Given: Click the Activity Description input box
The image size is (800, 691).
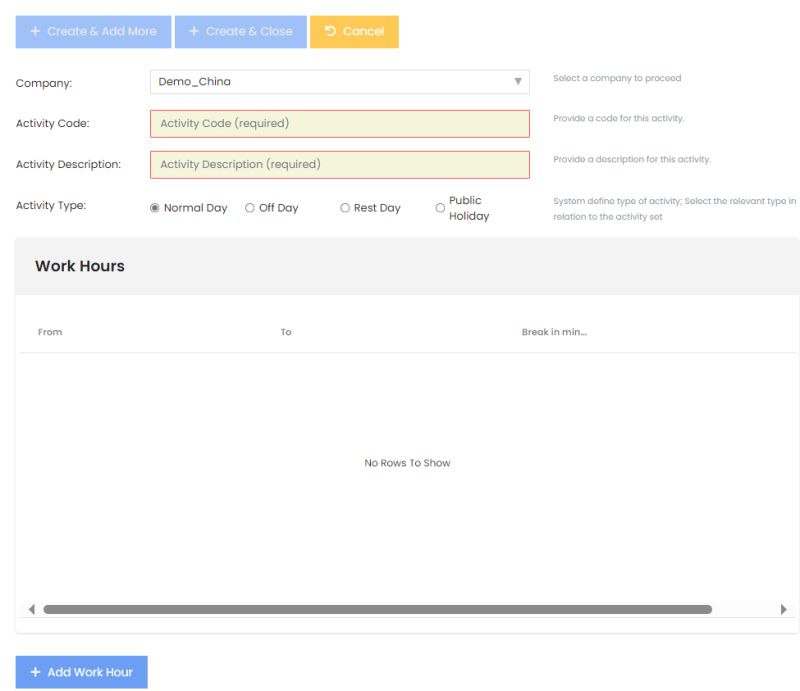Looking at the screenshot, I should pyautogui.click(x=340, y=163).
